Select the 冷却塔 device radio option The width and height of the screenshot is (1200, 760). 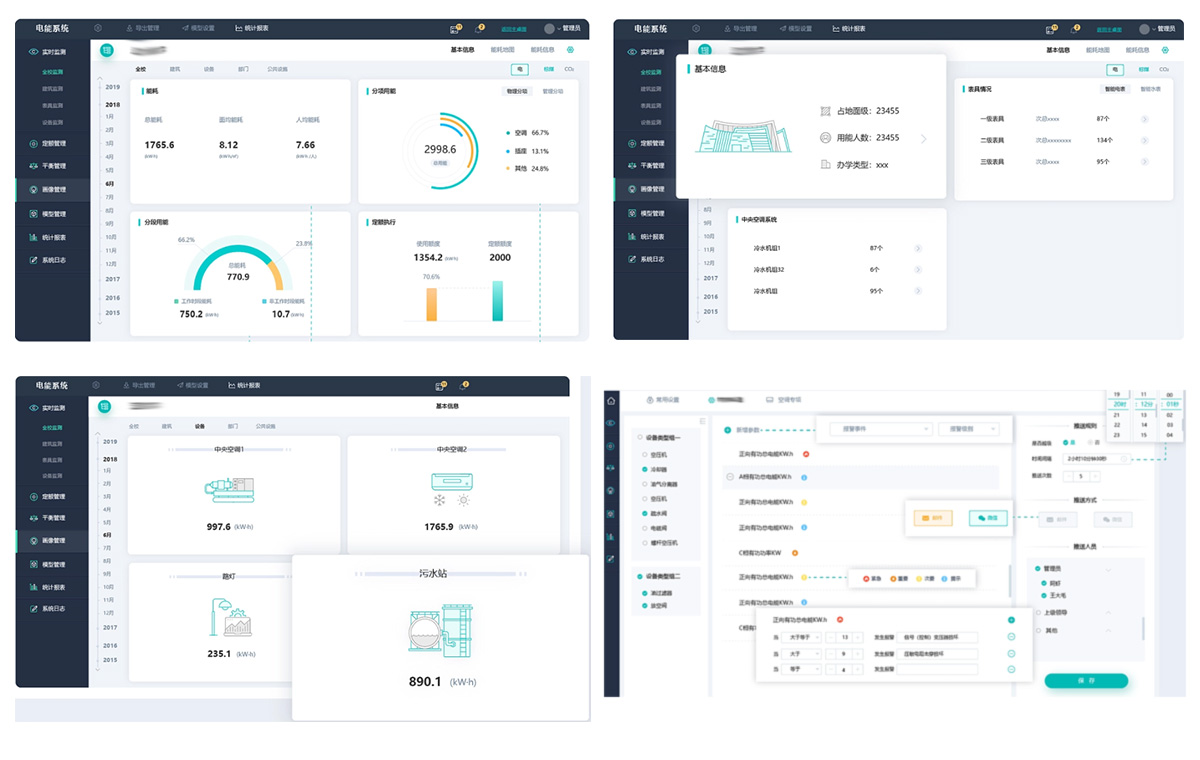[646, 468]
